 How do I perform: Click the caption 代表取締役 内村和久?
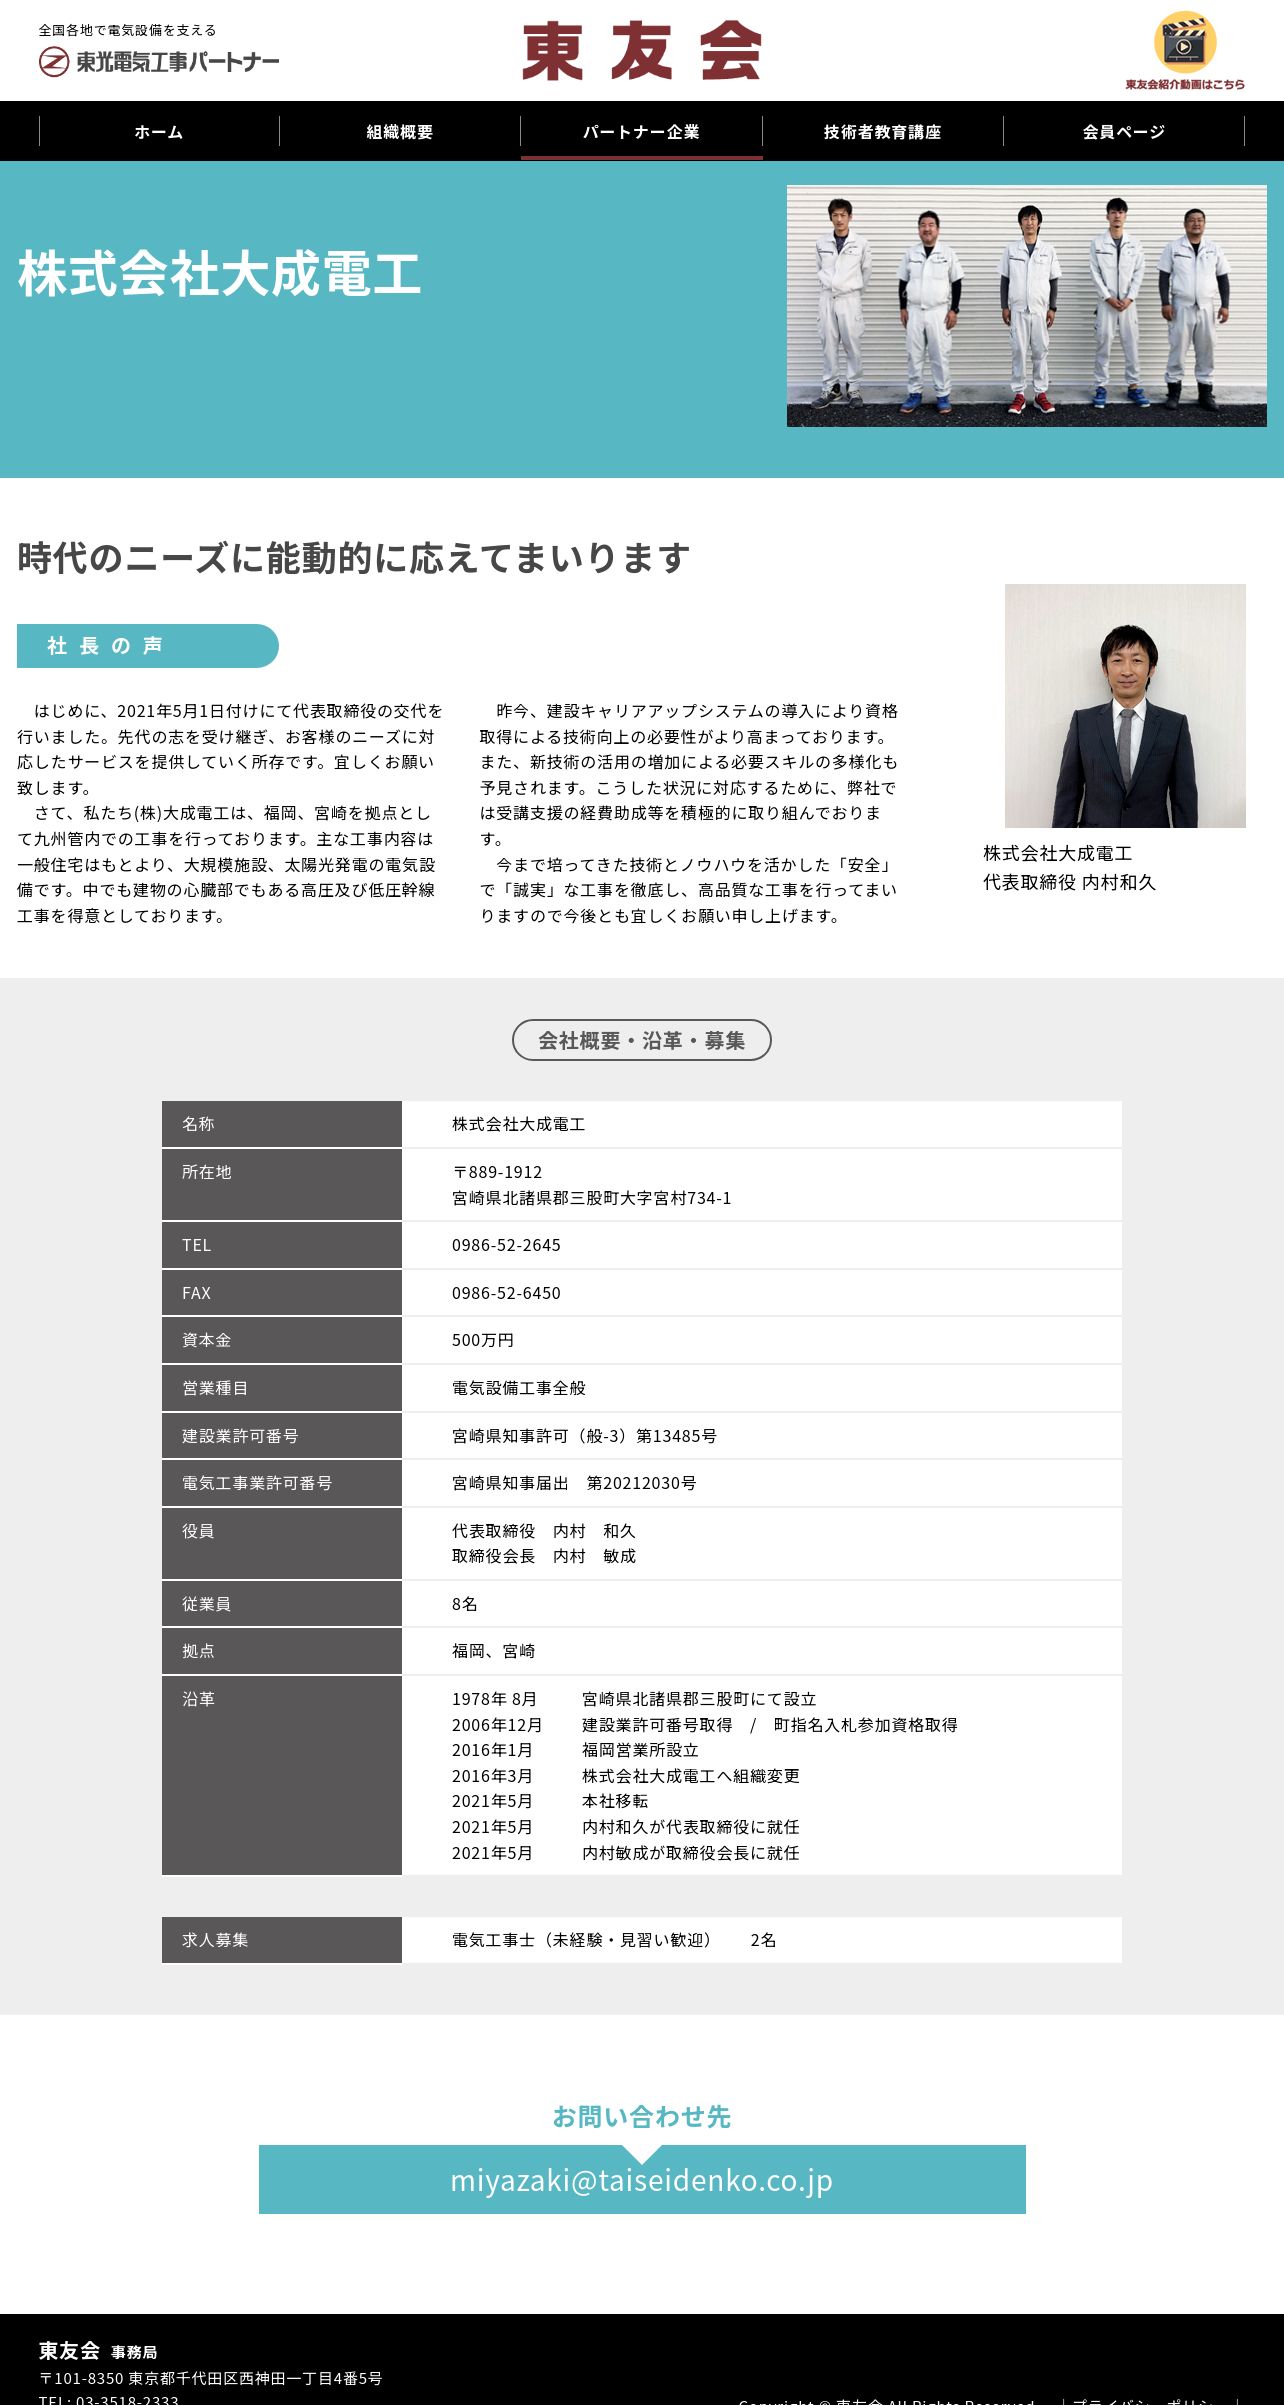click(x=1069, y=882)
